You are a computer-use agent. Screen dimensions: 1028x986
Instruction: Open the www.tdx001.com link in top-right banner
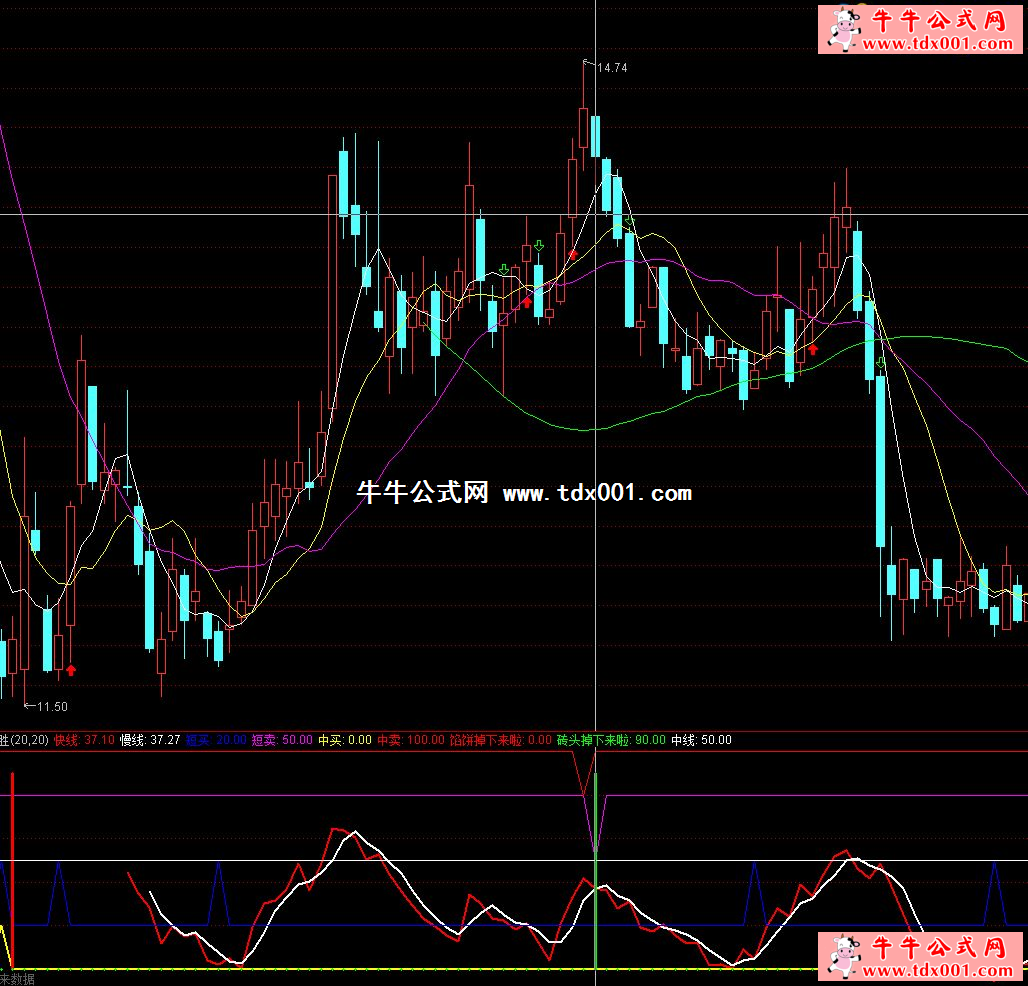coord(934,44)
